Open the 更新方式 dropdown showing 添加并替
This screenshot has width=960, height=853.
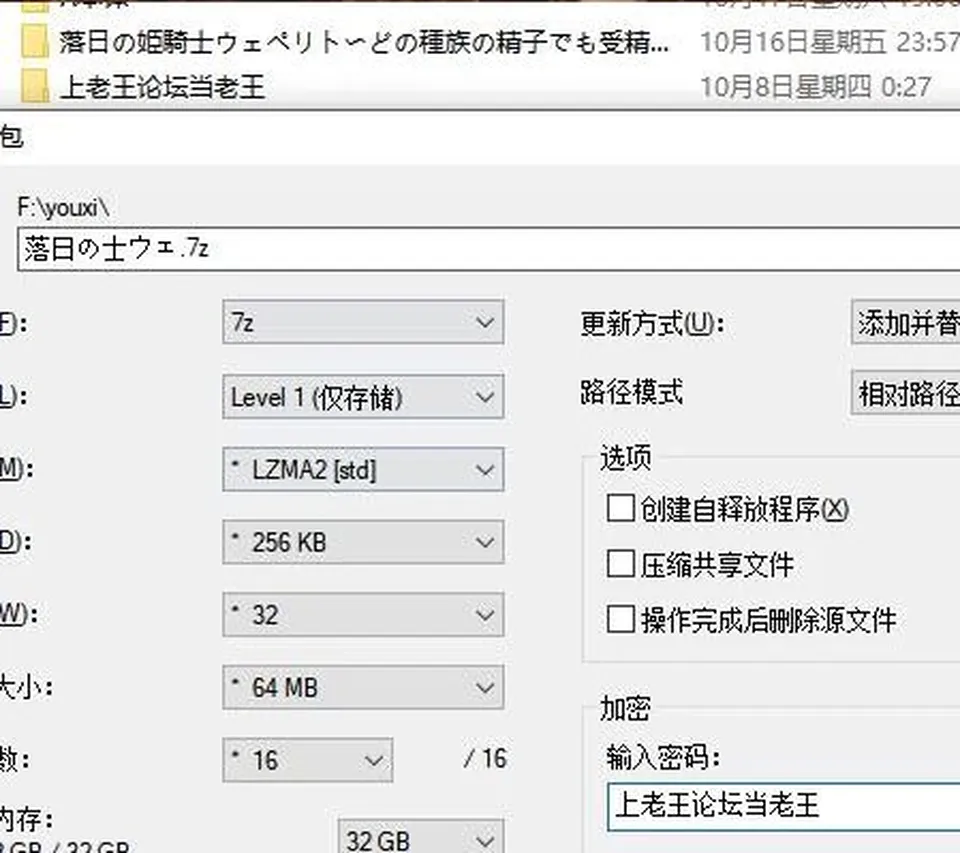click(x=906, y=322)
